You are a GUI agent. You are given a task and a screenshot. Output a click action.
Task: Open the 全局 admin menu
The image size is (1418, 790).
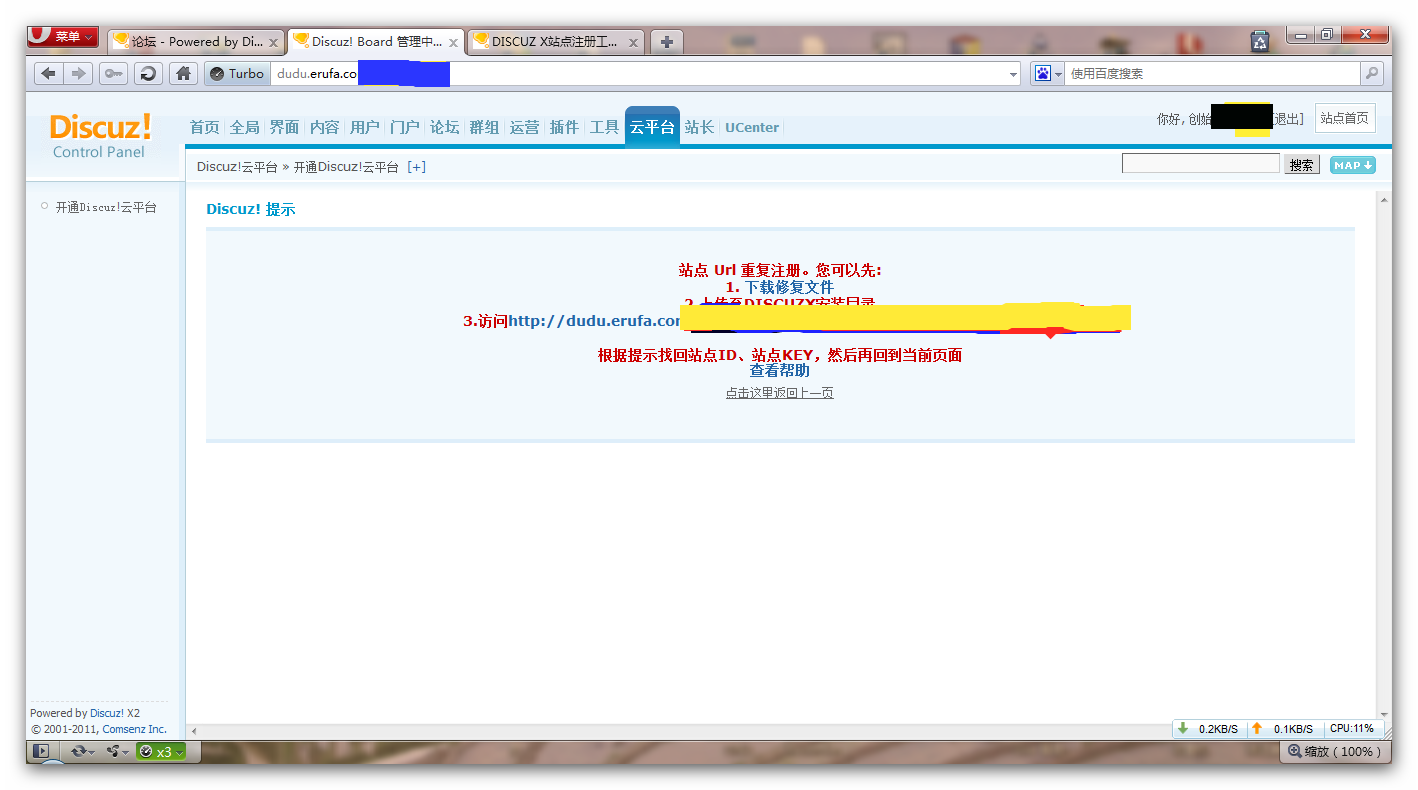coord(245,127)
